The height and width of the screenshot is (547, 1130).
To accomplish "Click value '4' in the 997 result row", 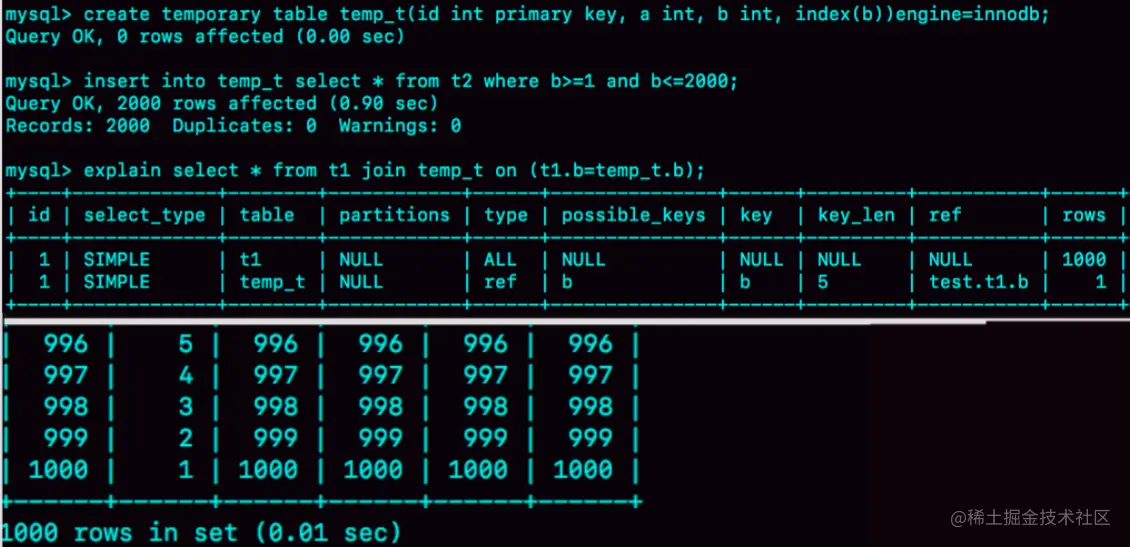I will point(186,375).
